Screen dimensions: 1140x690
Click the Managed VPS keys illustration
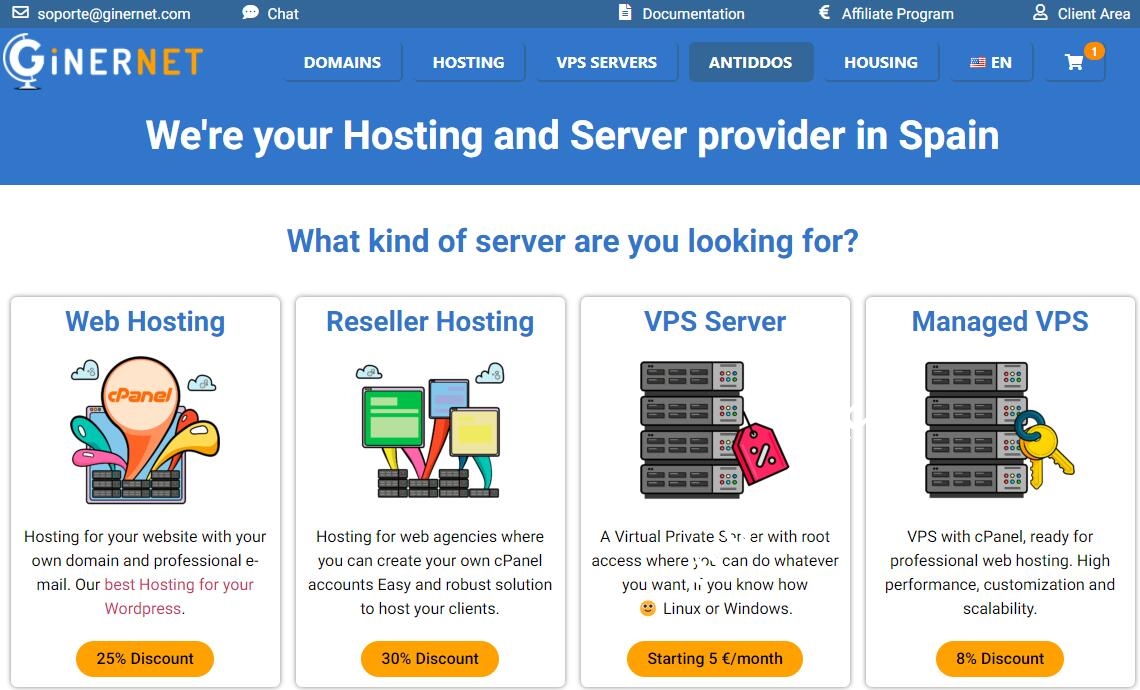[1000, 429]
